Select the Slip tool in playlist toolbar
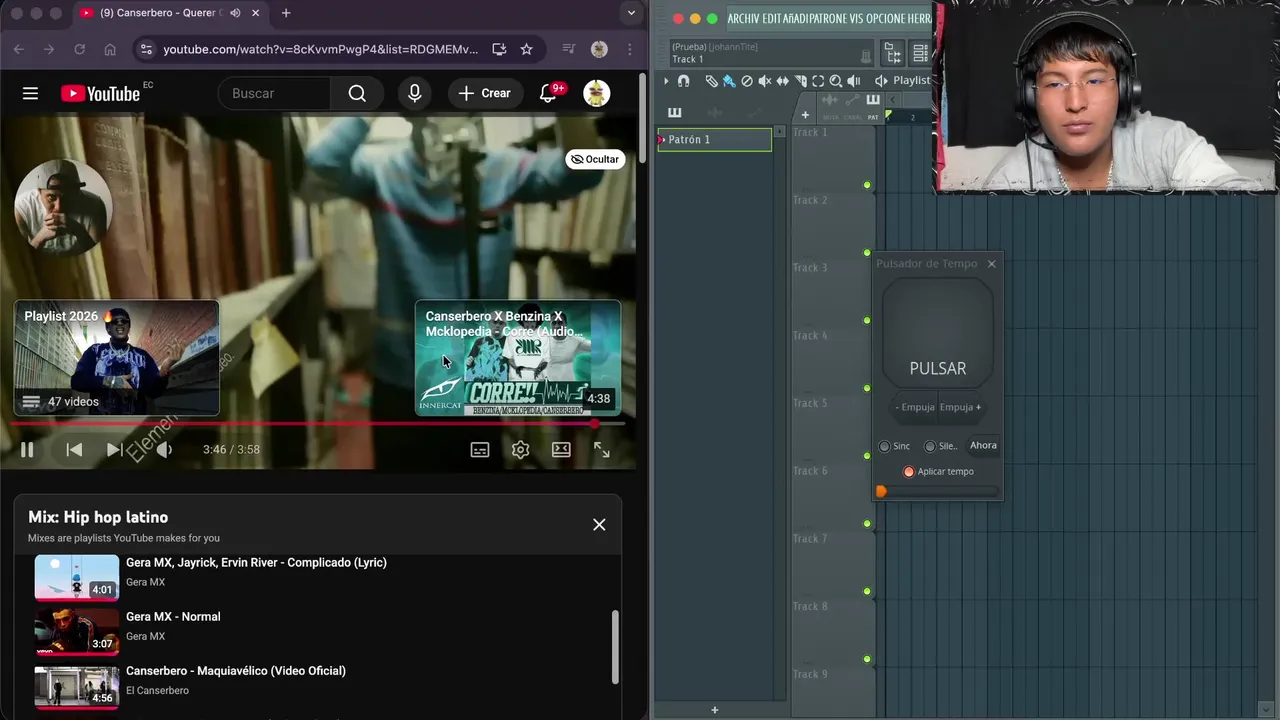 (x=783, y=81)
